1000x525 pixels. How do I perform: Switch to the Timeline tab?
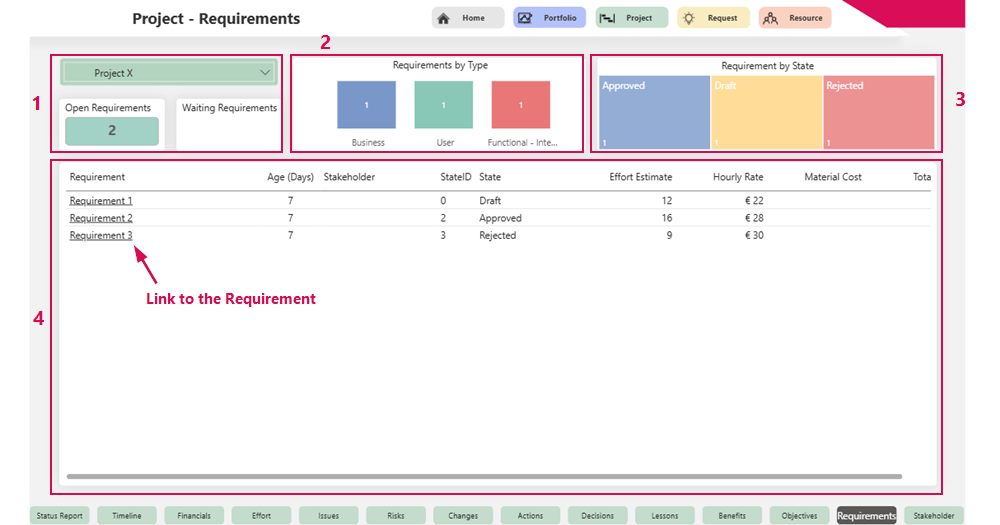point(127,515)
